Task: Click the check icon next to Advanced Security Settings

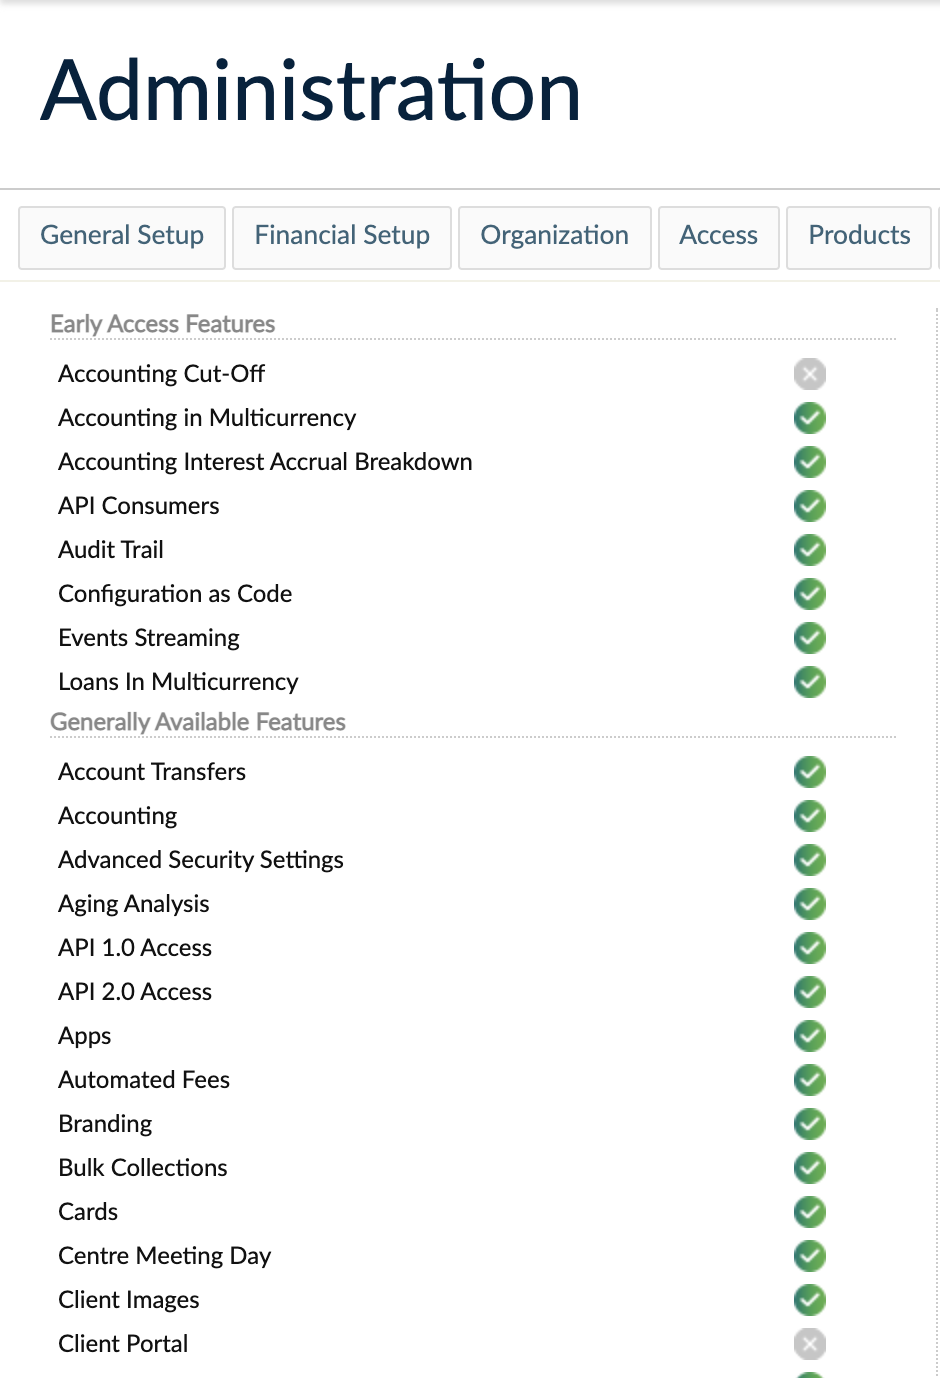Action: 809,860
